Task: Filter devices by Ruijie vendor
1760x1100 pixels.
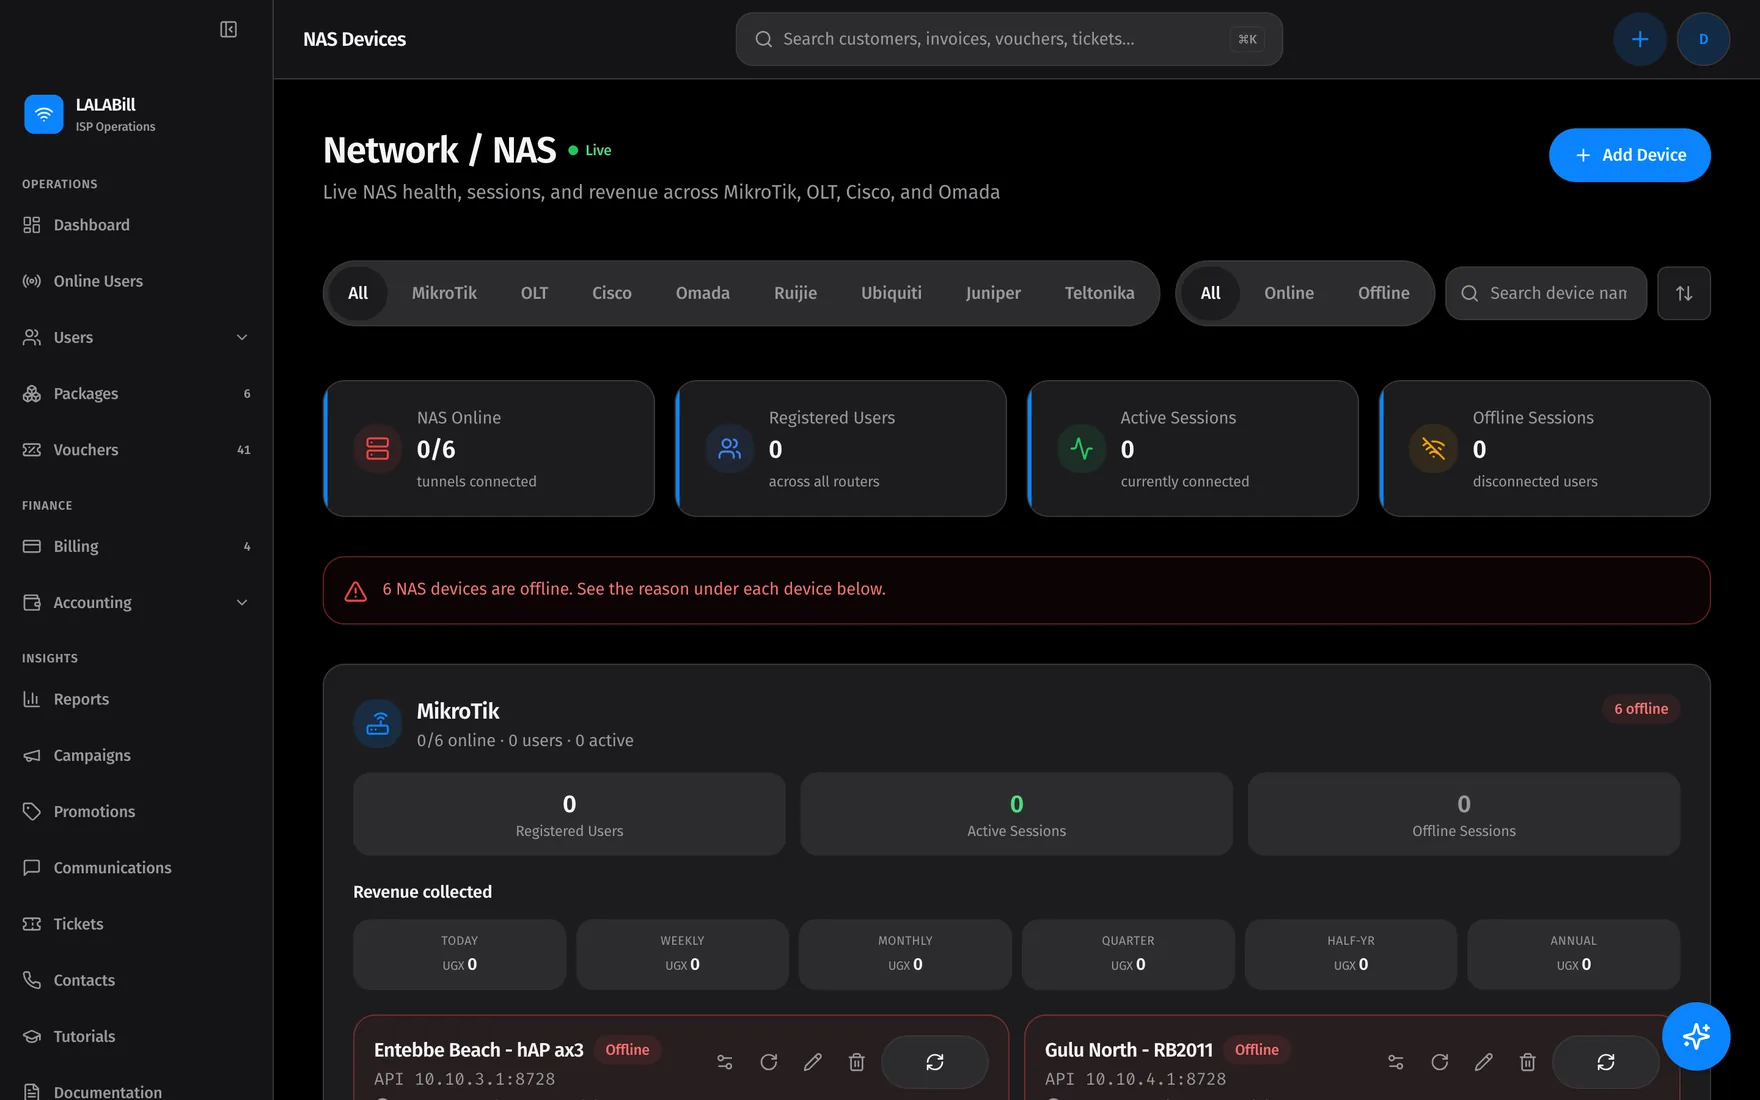Action: (x=795, y=293)
